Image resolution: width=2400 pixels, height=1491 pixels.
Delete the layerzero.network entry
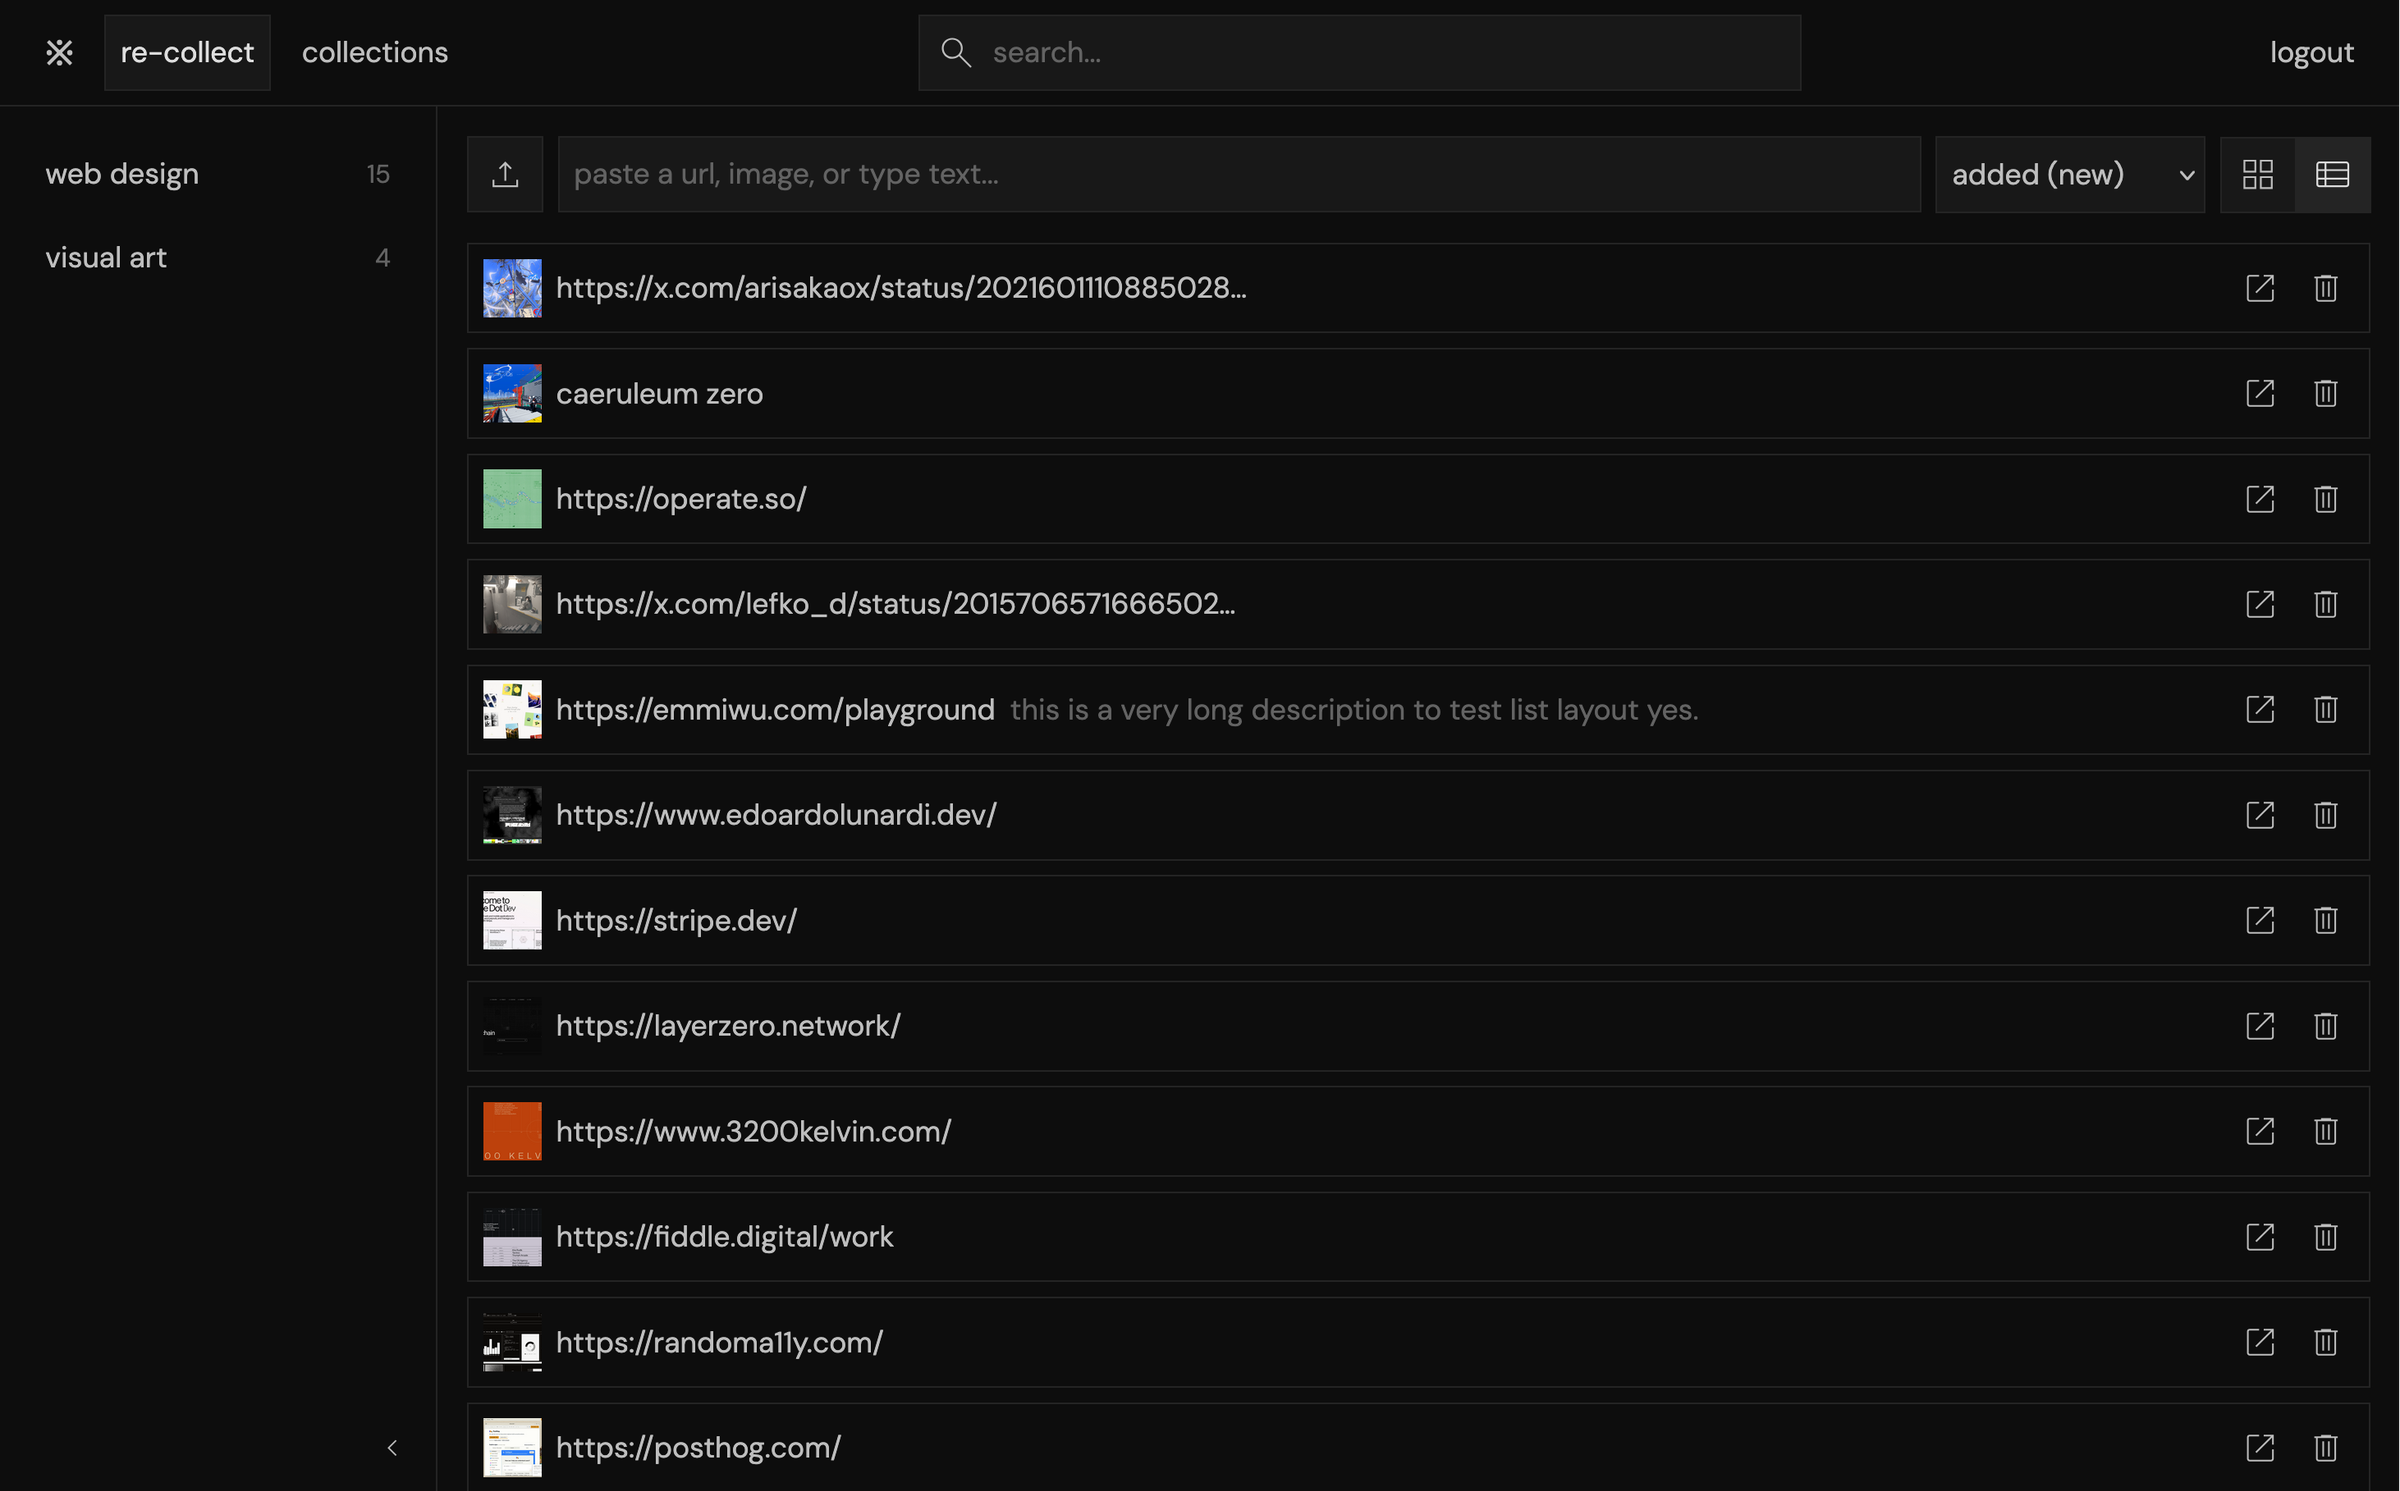pyautogui.click(x=2325, y=1026)
